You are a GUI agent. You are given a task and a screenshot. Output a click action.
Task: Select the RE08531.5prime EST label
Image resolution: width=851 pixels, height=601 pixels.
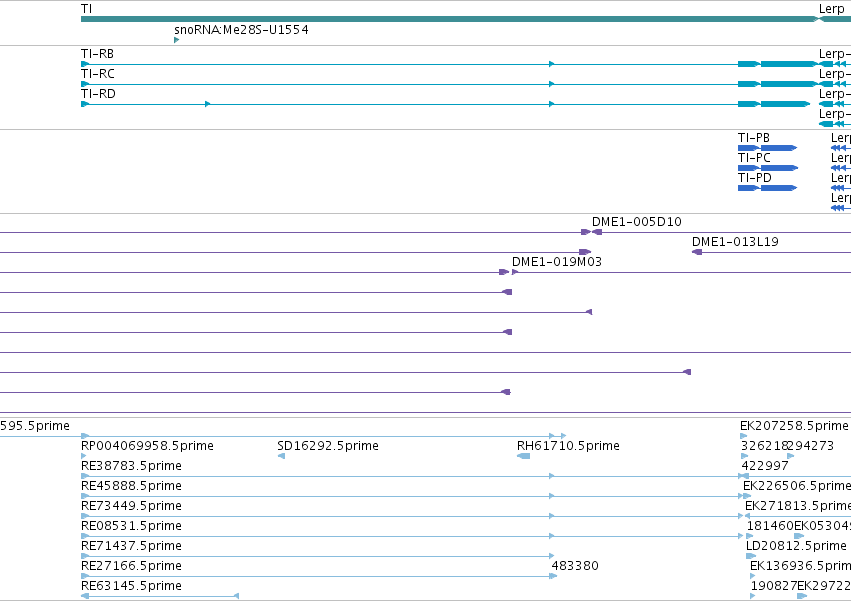(131, 526)
